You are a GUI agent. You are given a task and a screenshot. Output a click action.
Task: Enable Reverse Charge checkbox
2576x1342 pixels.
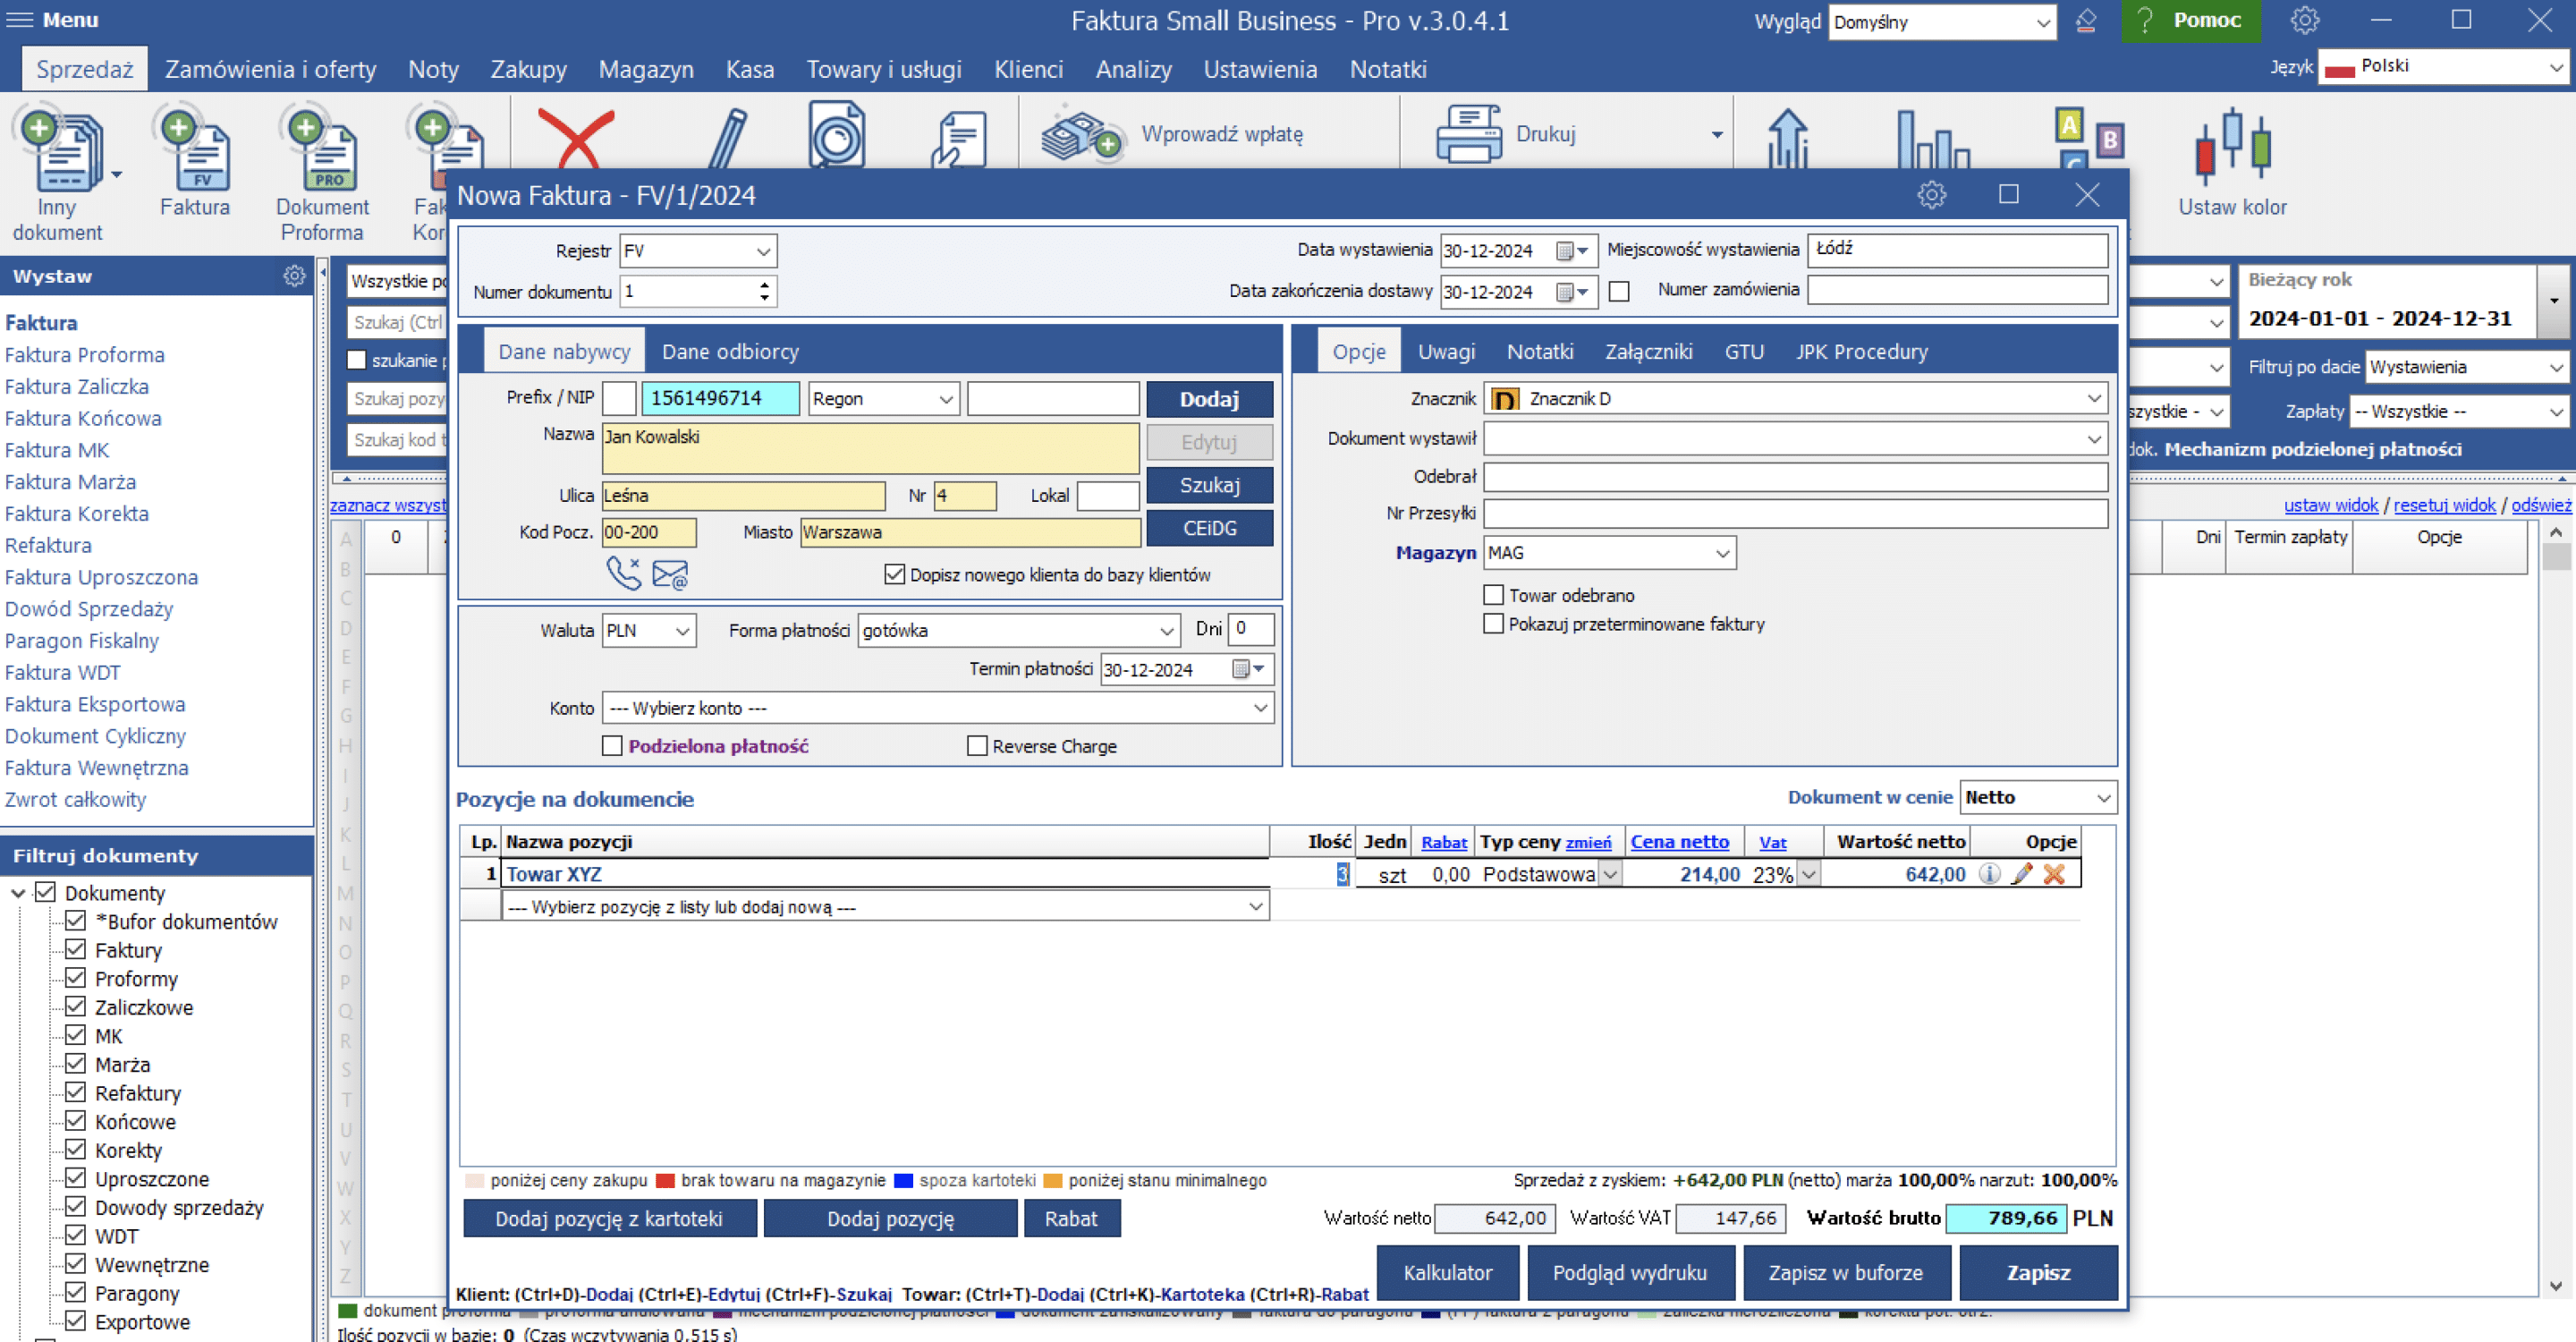(977, 746)
